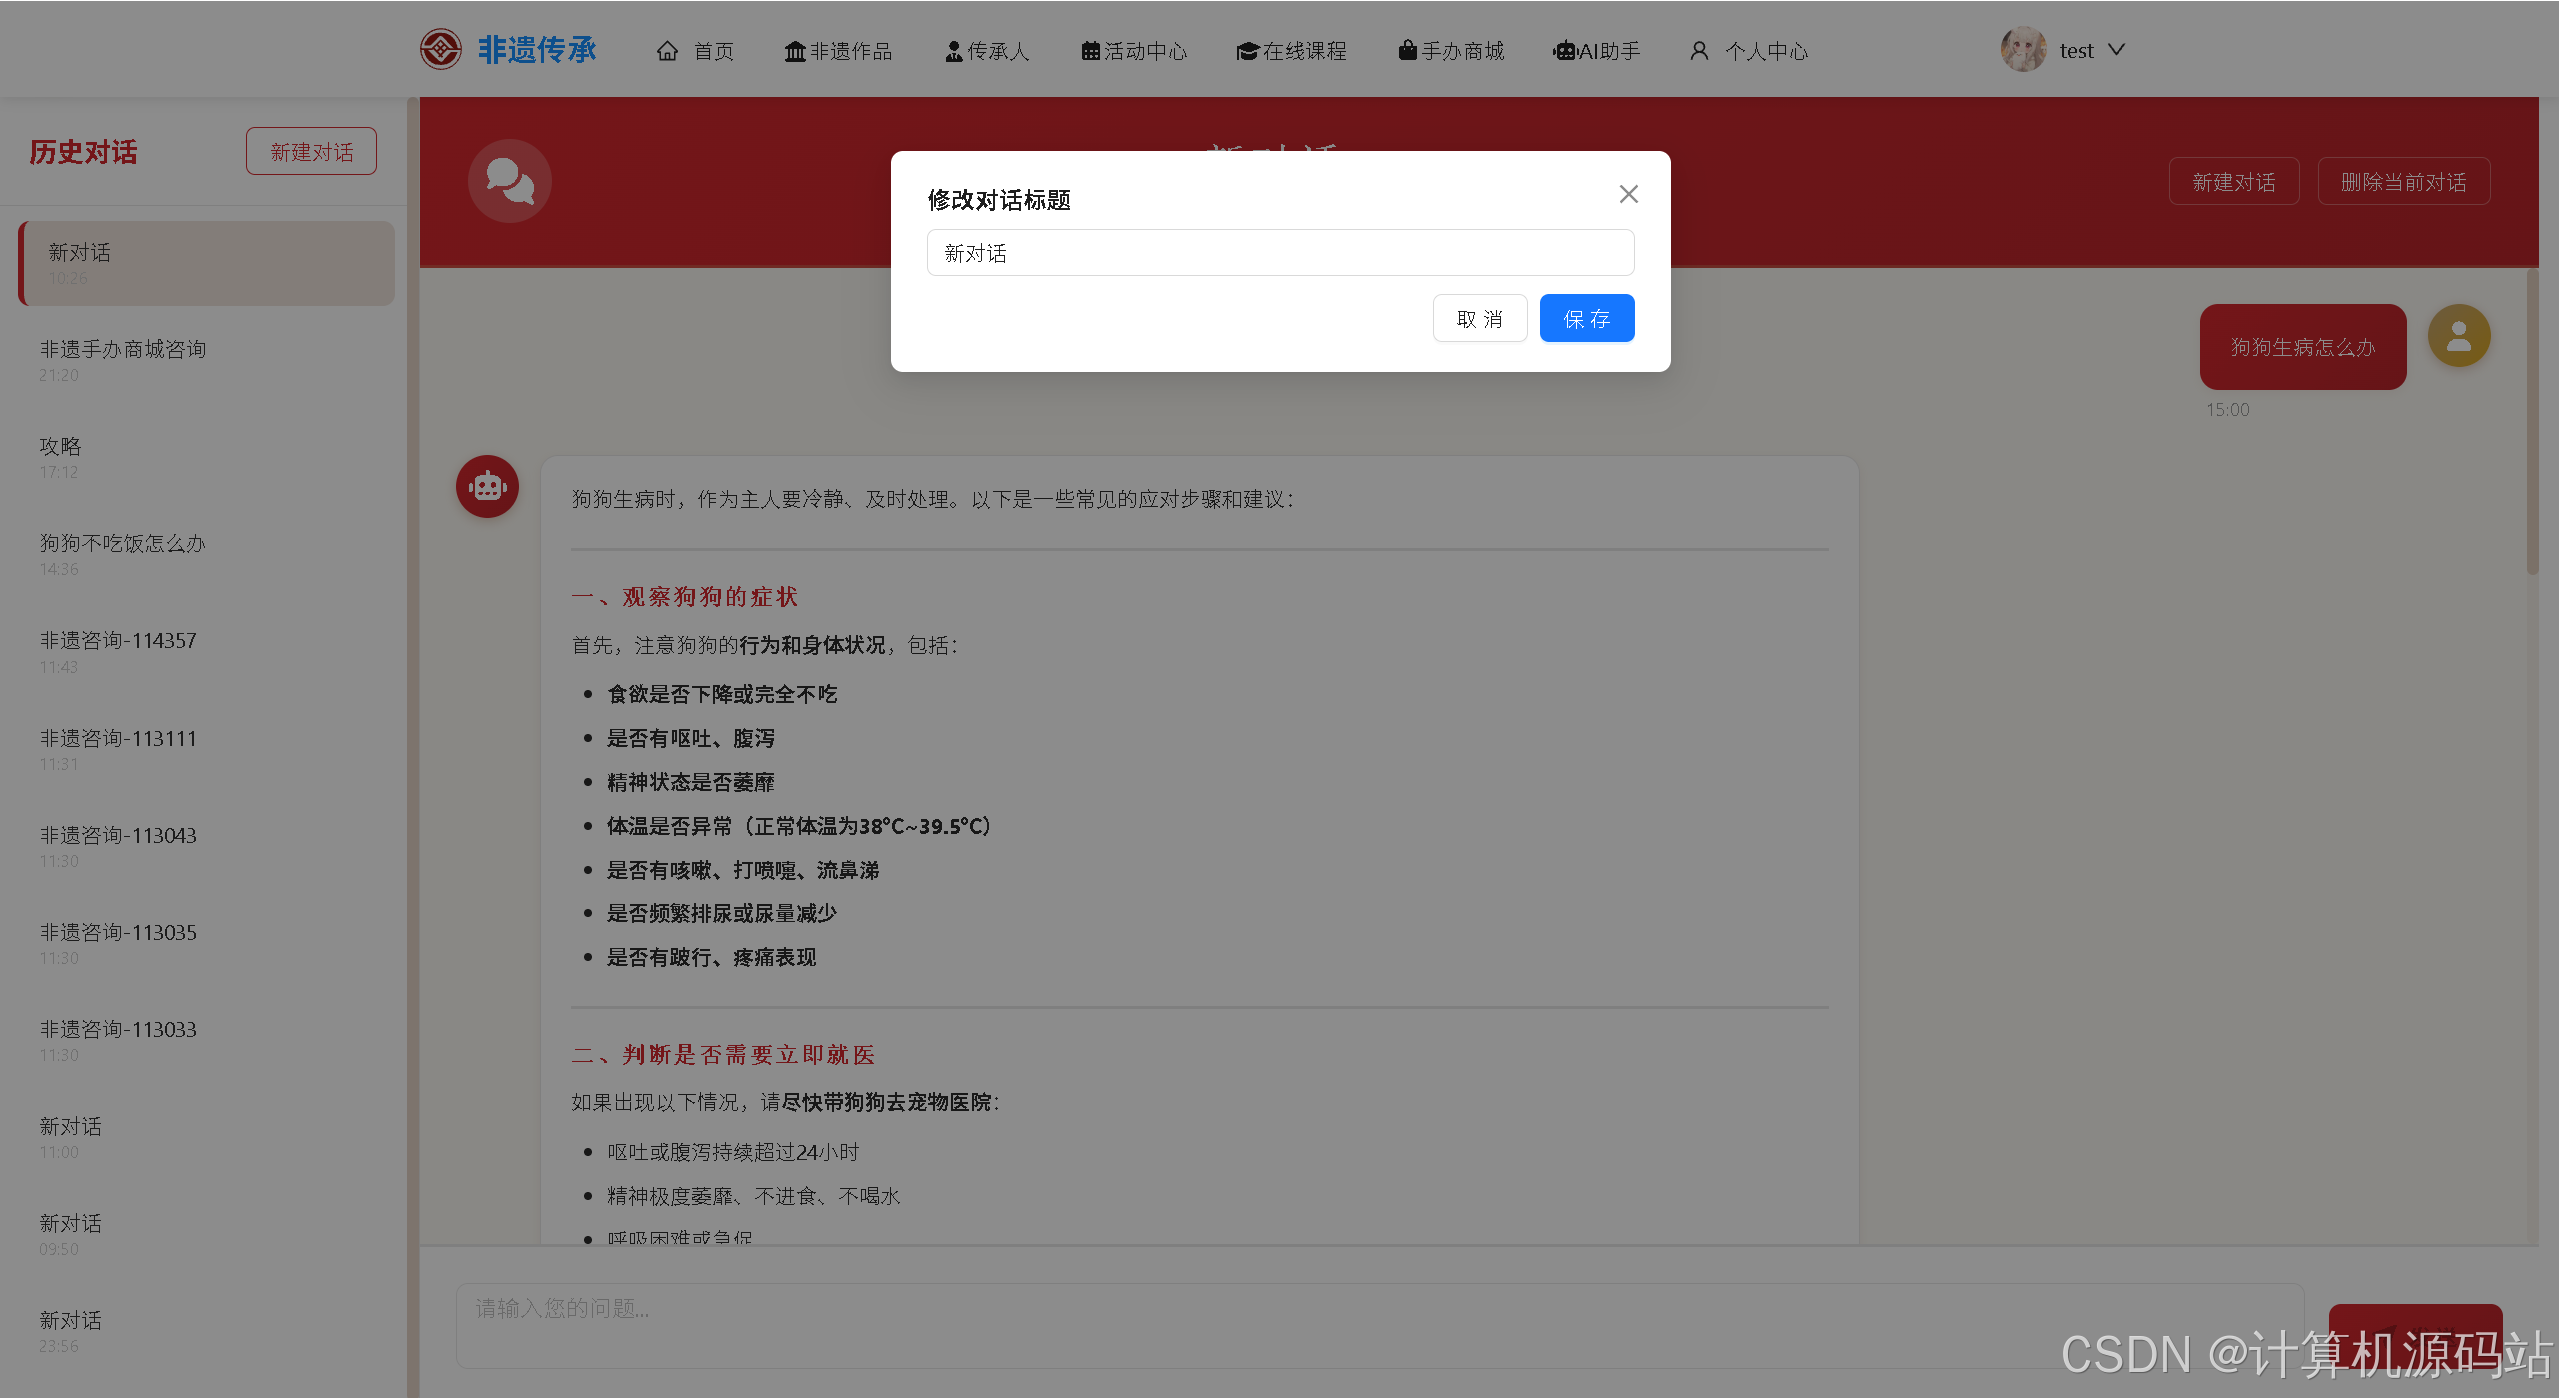The image size is (2559, 1398).
Task: Close the 修改对话标题 dialog with X
Action: point(1628,194)
